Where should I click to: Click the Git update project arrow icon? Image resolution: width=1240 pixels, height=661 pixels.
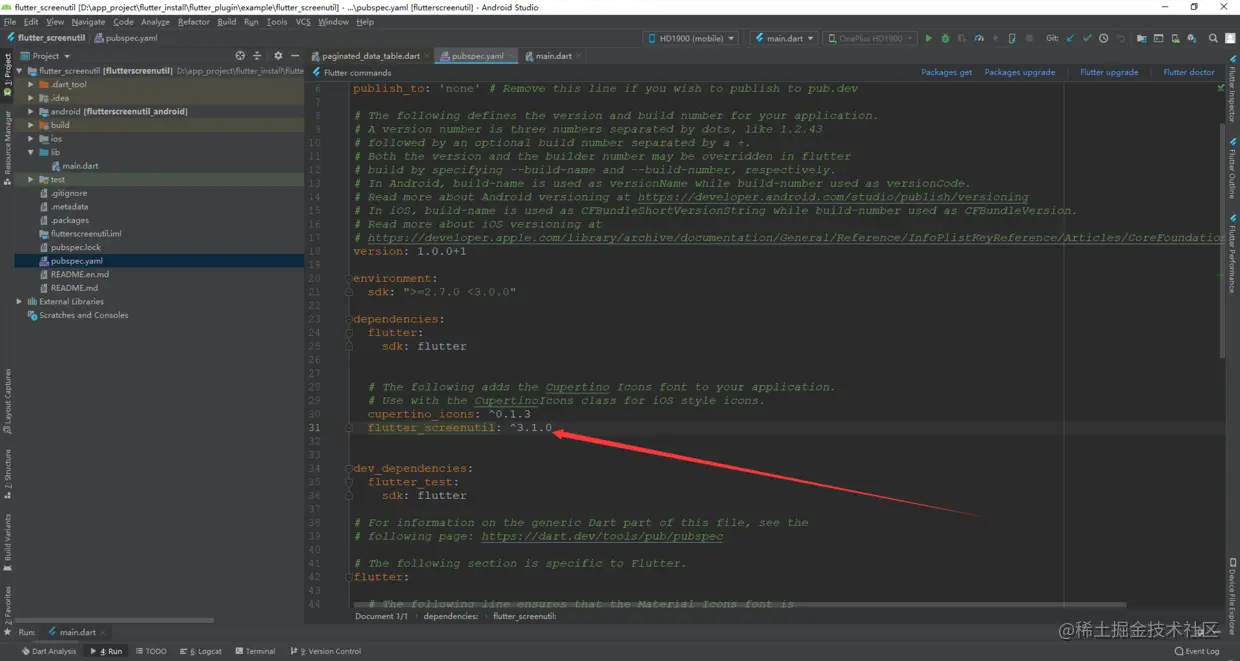1069,38
